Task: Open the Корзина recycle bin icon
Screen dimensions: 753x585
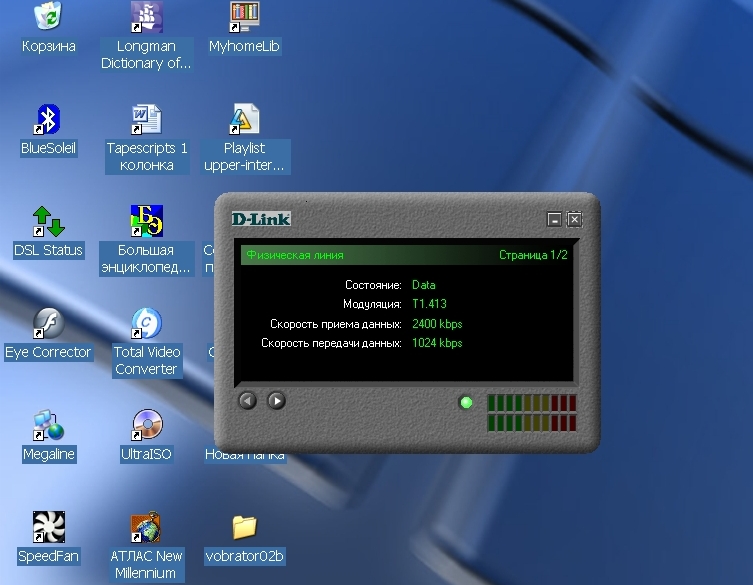Action: tap(49, 15)
